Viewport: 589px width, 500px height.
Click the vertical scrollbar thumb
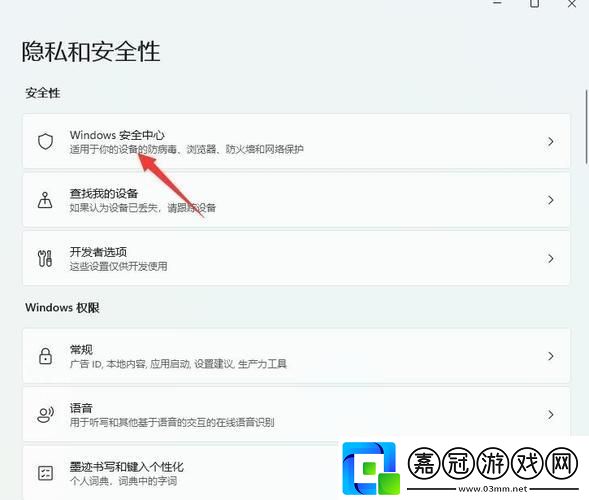[586, 127]
